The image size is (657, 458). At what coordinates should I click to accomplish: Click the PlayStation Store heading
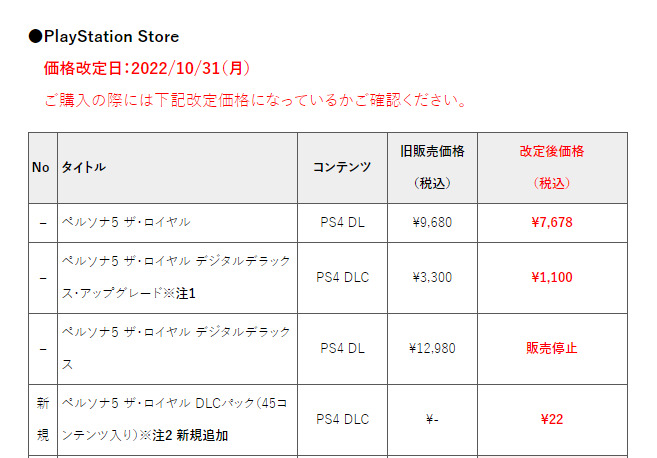point(104,37)
